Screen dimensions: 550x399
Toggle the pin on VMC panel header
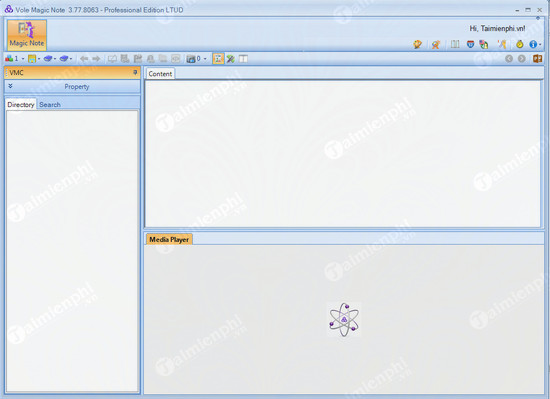(135, 72)
